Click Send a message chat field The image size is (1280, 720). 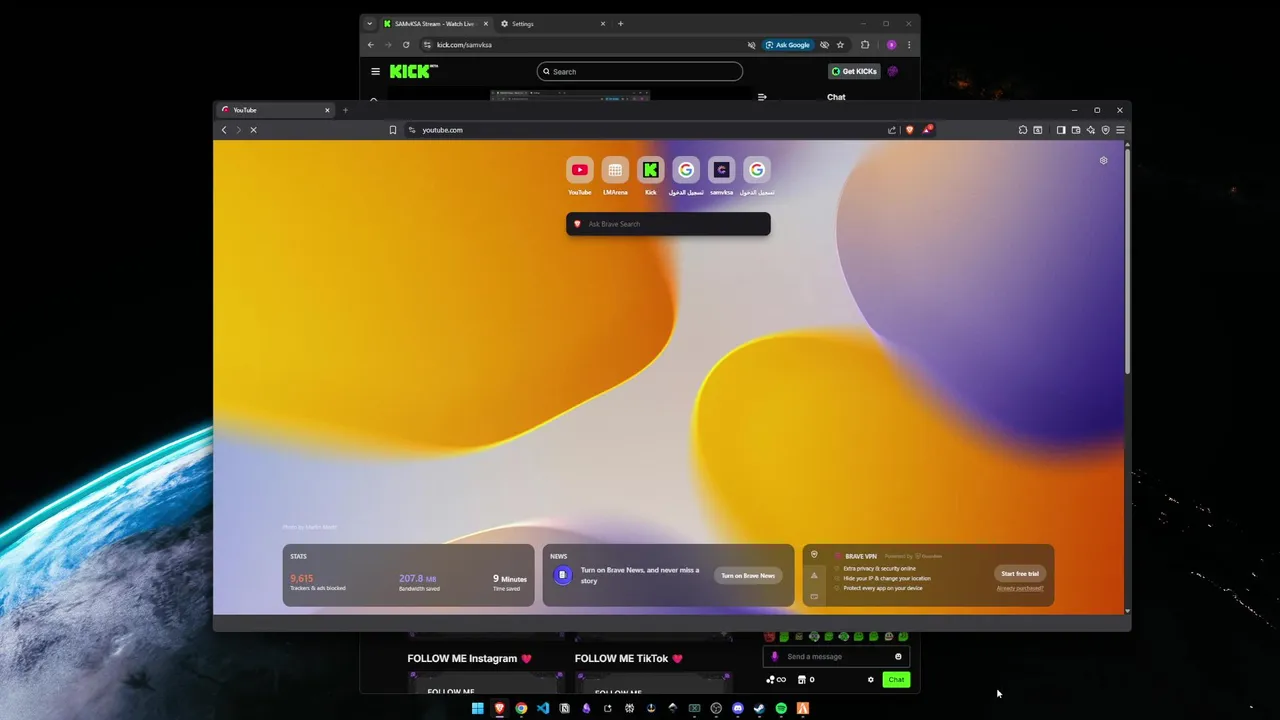click(834, 657)
